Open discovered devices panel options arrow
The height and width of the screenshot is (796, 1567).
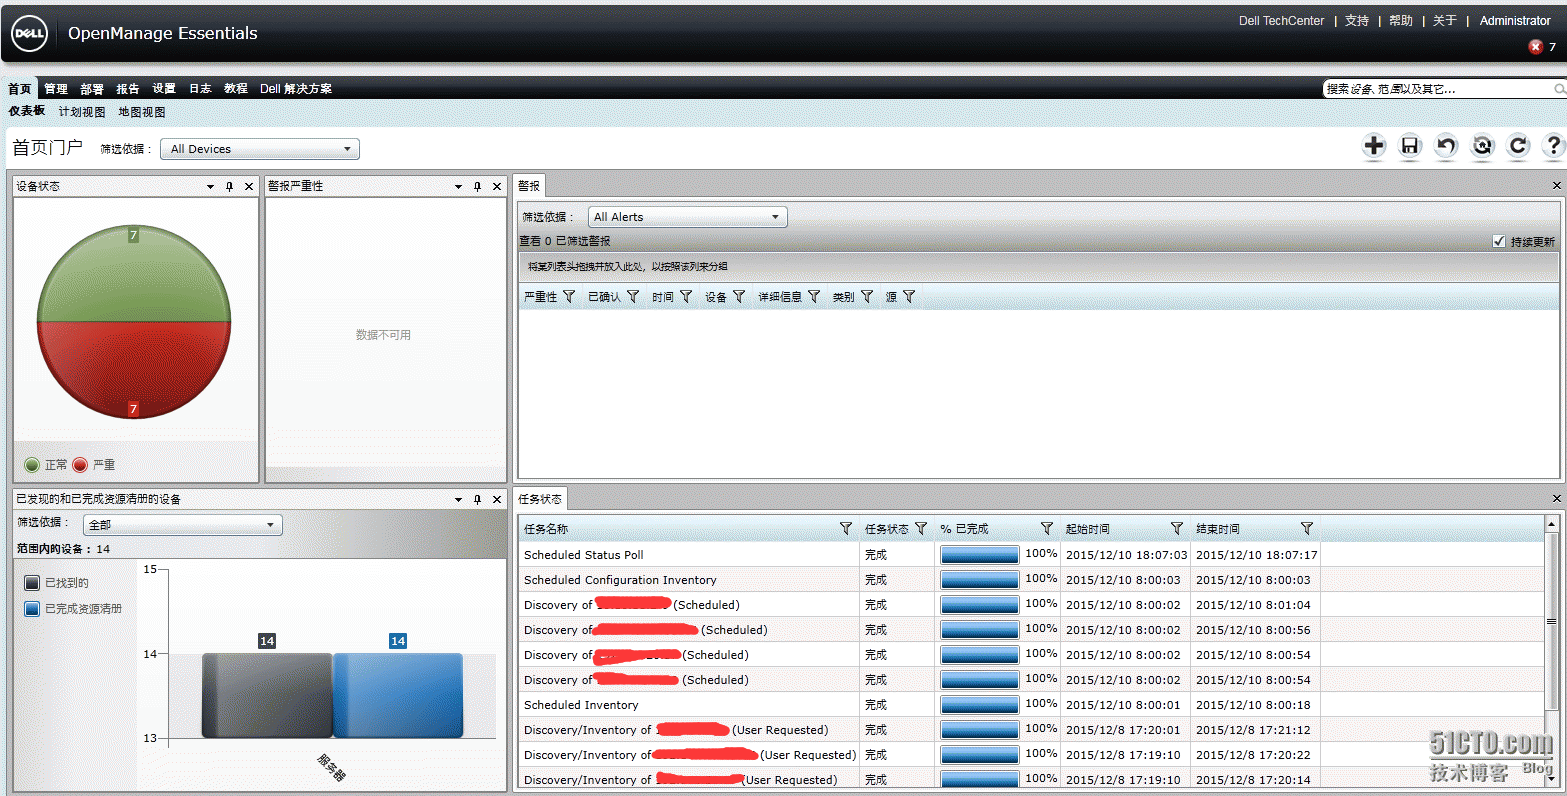point(458,499)
